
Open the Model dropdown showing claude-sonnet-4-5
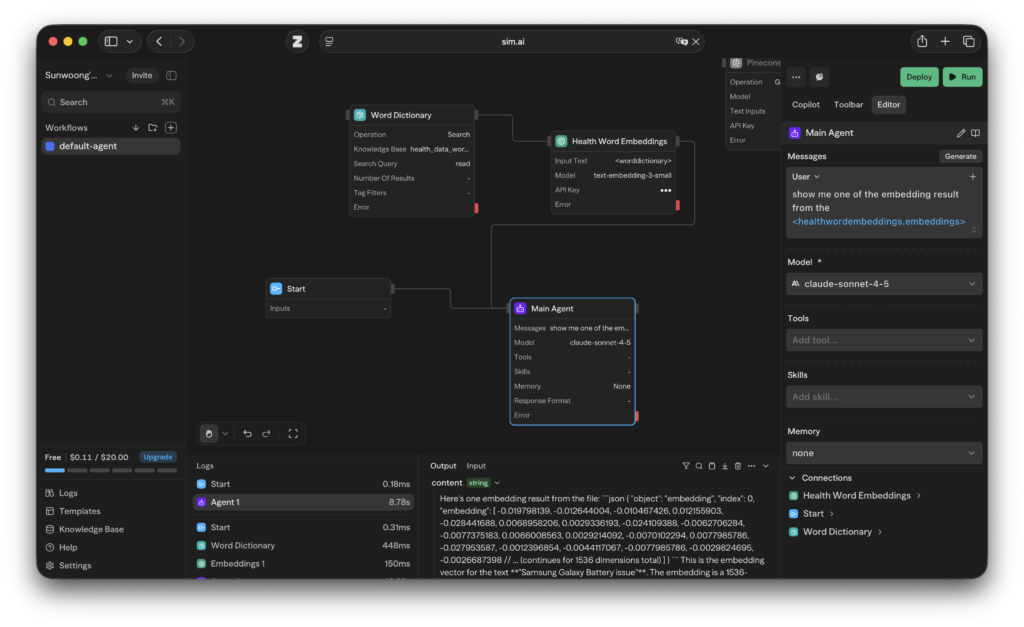pyautogui.click(x=884, y=284)
